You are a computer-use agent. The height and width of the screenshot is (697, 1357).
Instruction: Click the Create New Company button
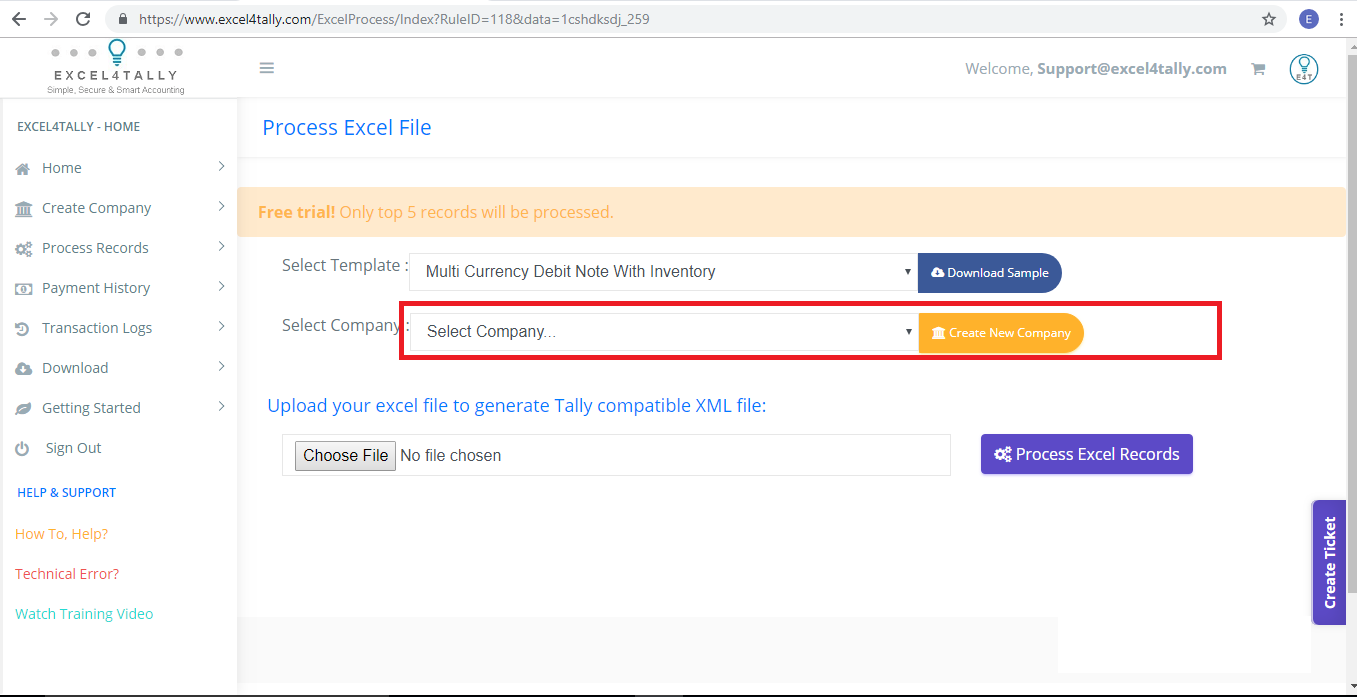tap(1001, 333)
